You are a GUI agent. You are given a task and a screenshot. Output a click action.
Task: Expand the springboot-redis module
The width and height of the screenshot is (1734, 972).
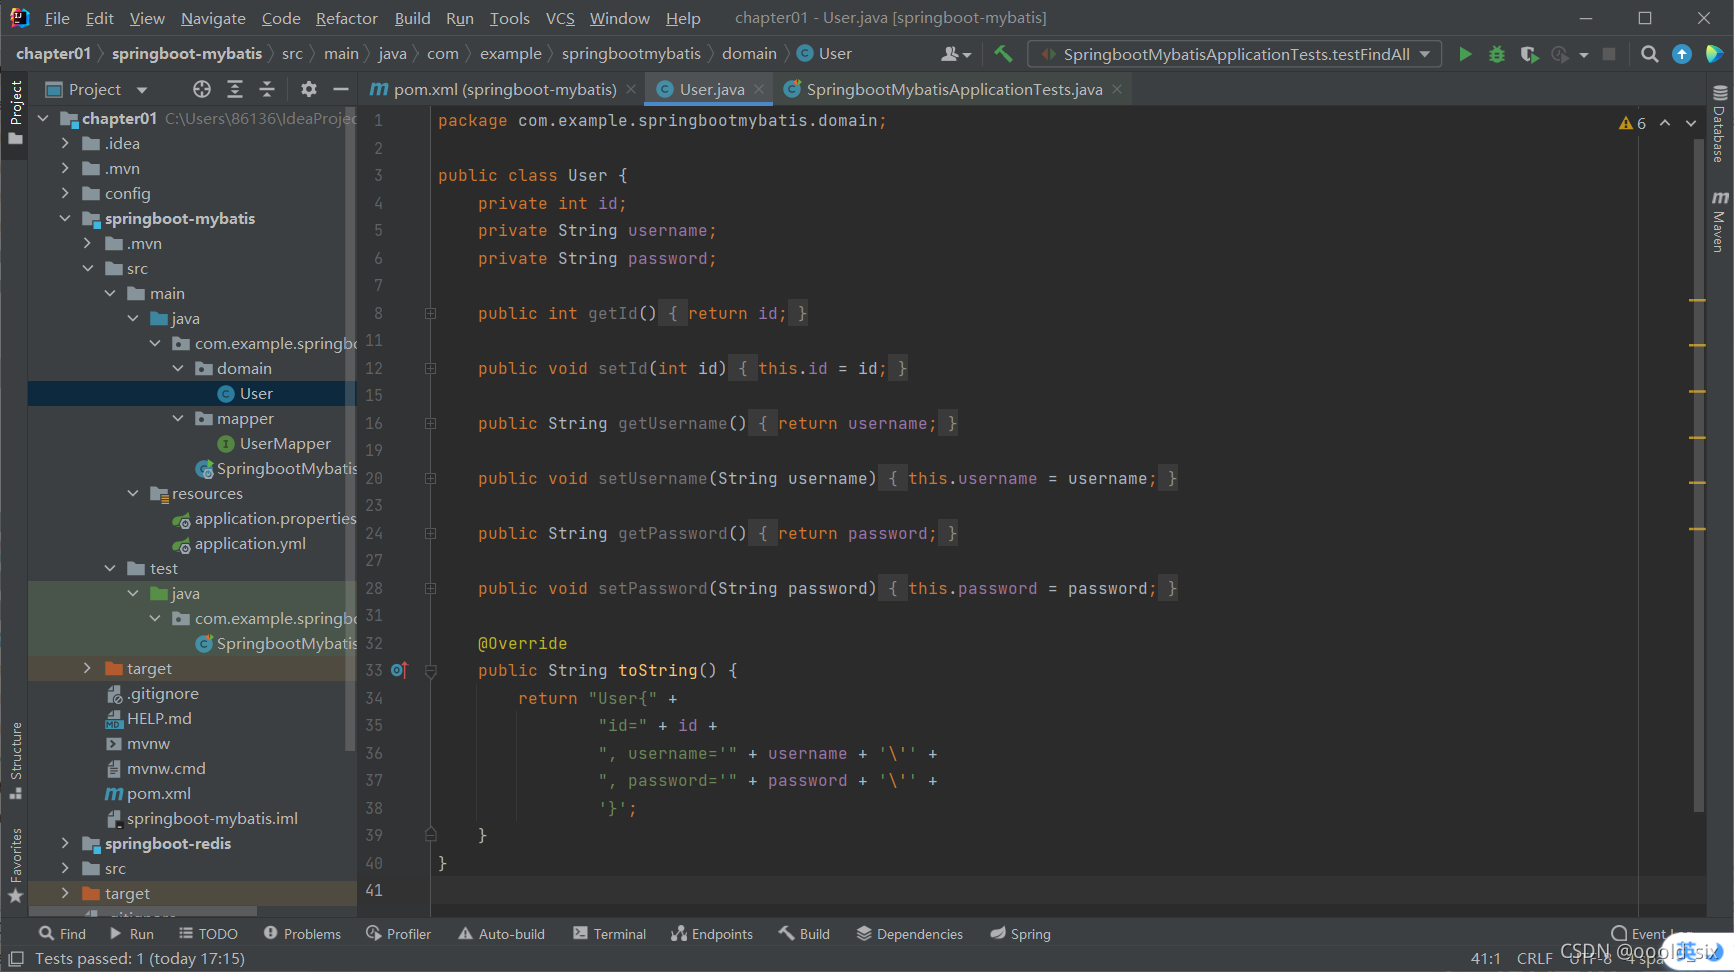point(66,843)
